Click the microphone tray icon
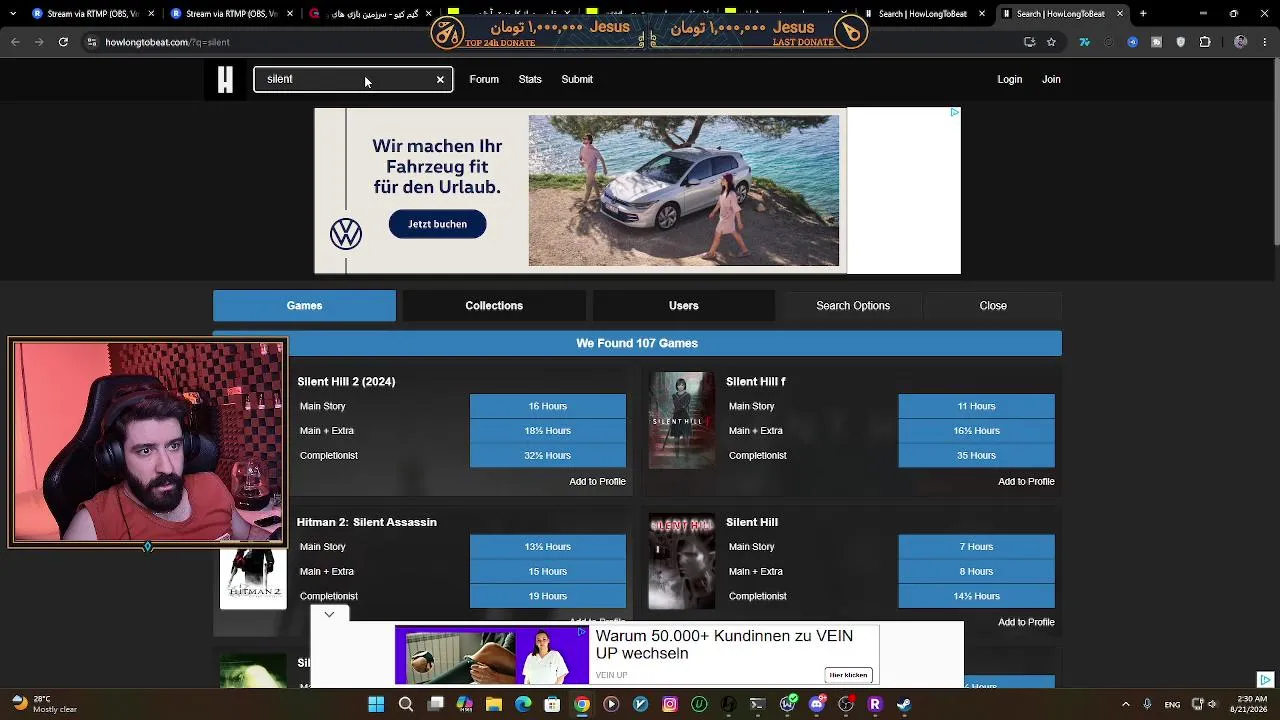This screenshot has height=720, width=1280. [1147, 704]
